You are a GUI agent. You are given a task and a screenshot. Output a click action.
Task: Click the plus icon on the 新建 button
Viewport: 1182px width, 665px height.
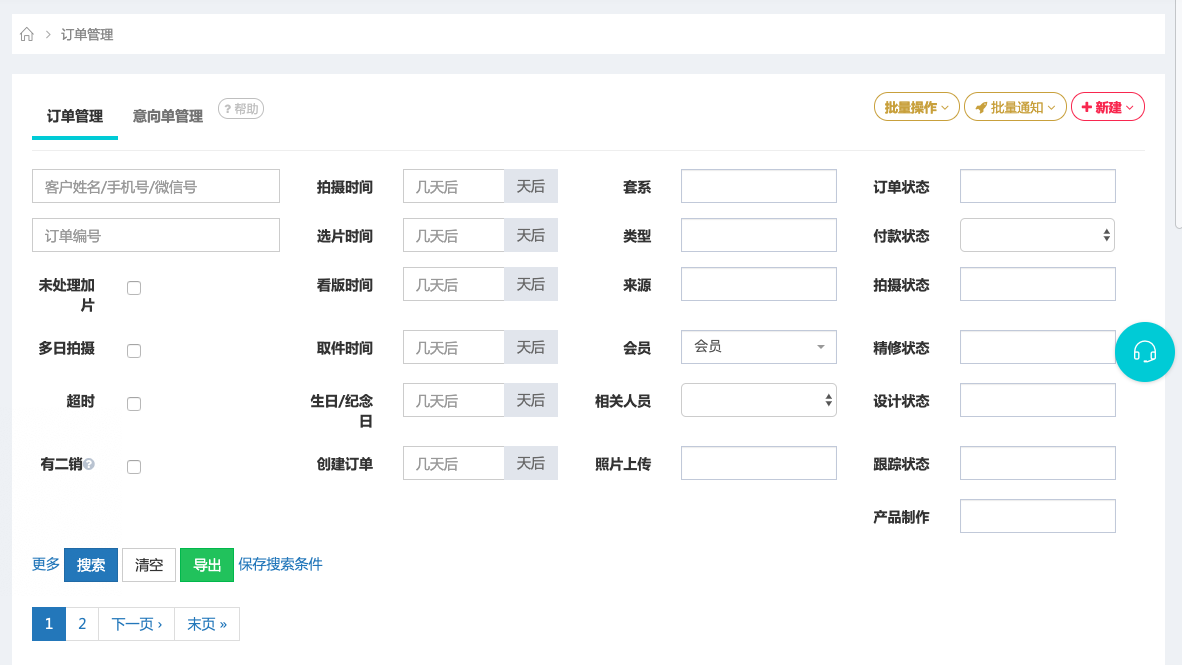[x=1087, y=106]
